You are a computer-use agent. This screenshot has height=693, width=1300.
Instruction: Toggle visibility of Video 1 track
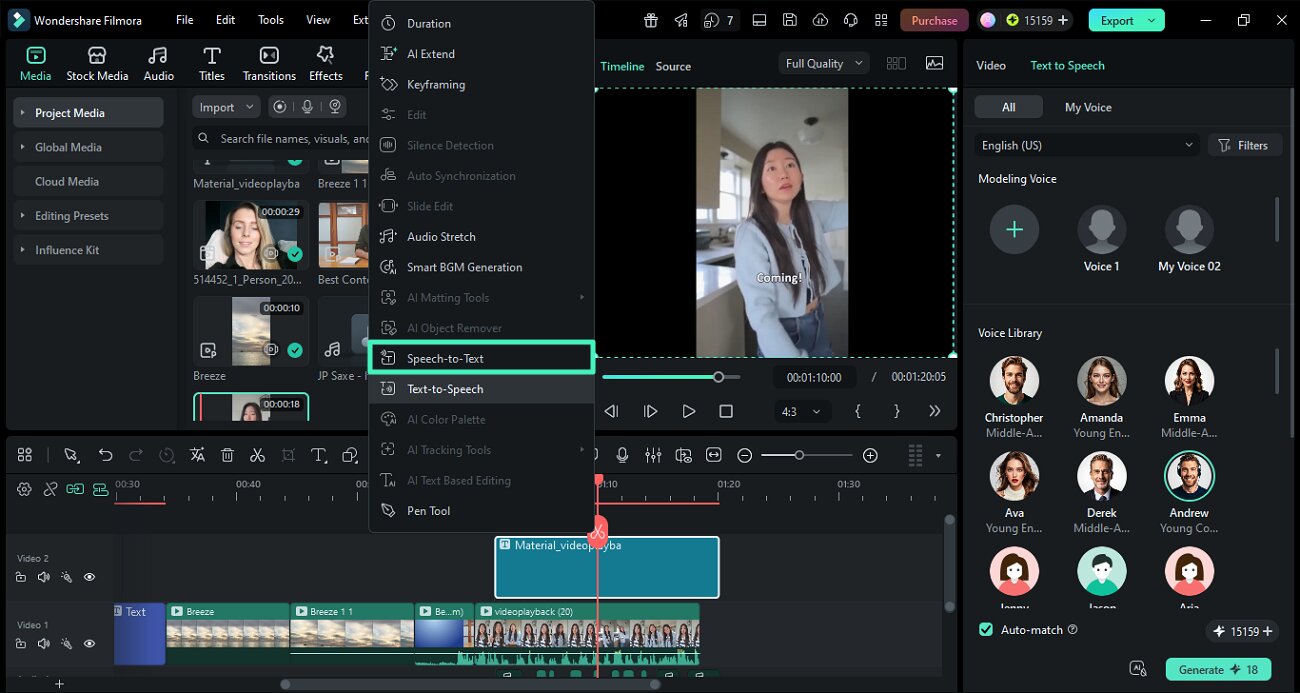(x=89, y=644)
